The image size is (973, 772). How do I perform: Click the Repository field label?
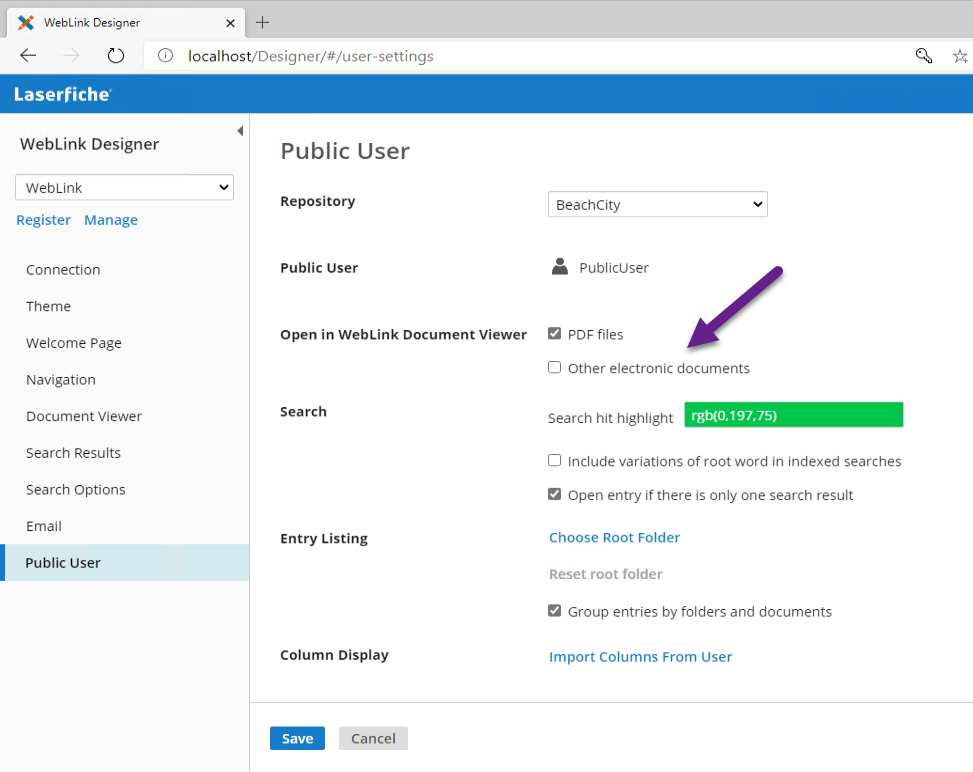tap(318, 201)
